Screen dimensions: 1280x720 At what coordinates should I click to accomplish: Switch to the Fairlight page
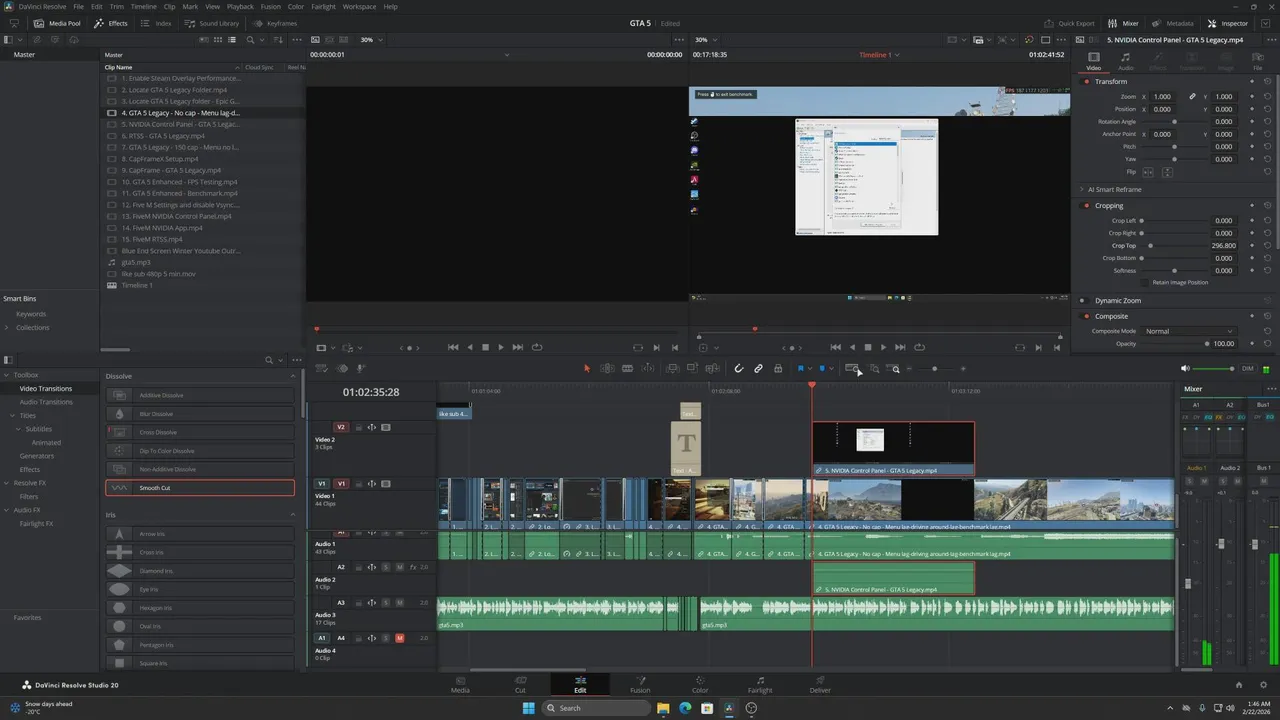760,685
